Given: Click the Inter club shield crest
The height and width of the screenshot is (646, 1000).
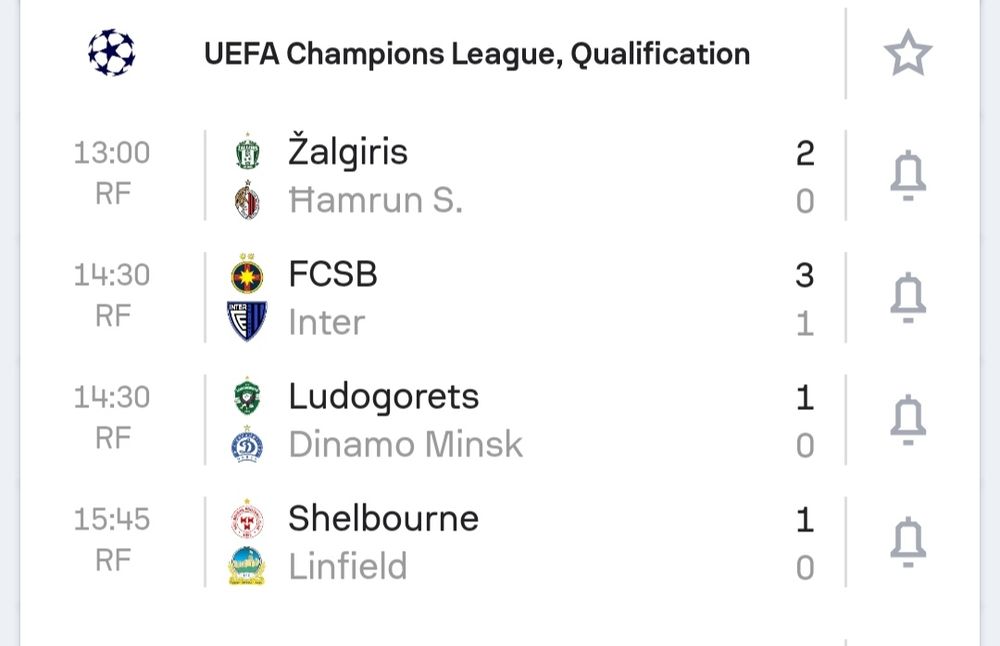Looking at the screenshot, I should 247,322.
